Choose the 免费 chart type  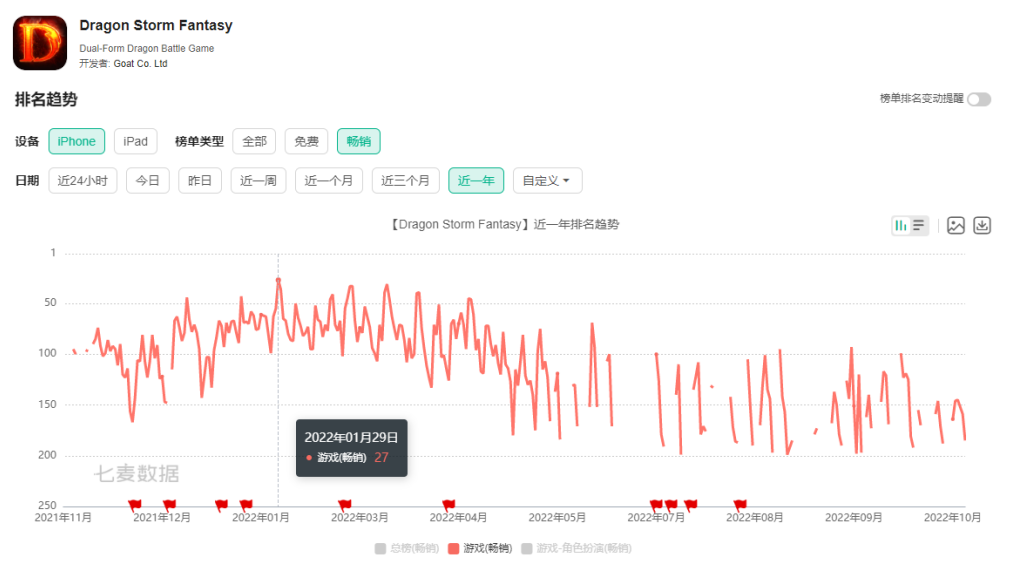307,142
